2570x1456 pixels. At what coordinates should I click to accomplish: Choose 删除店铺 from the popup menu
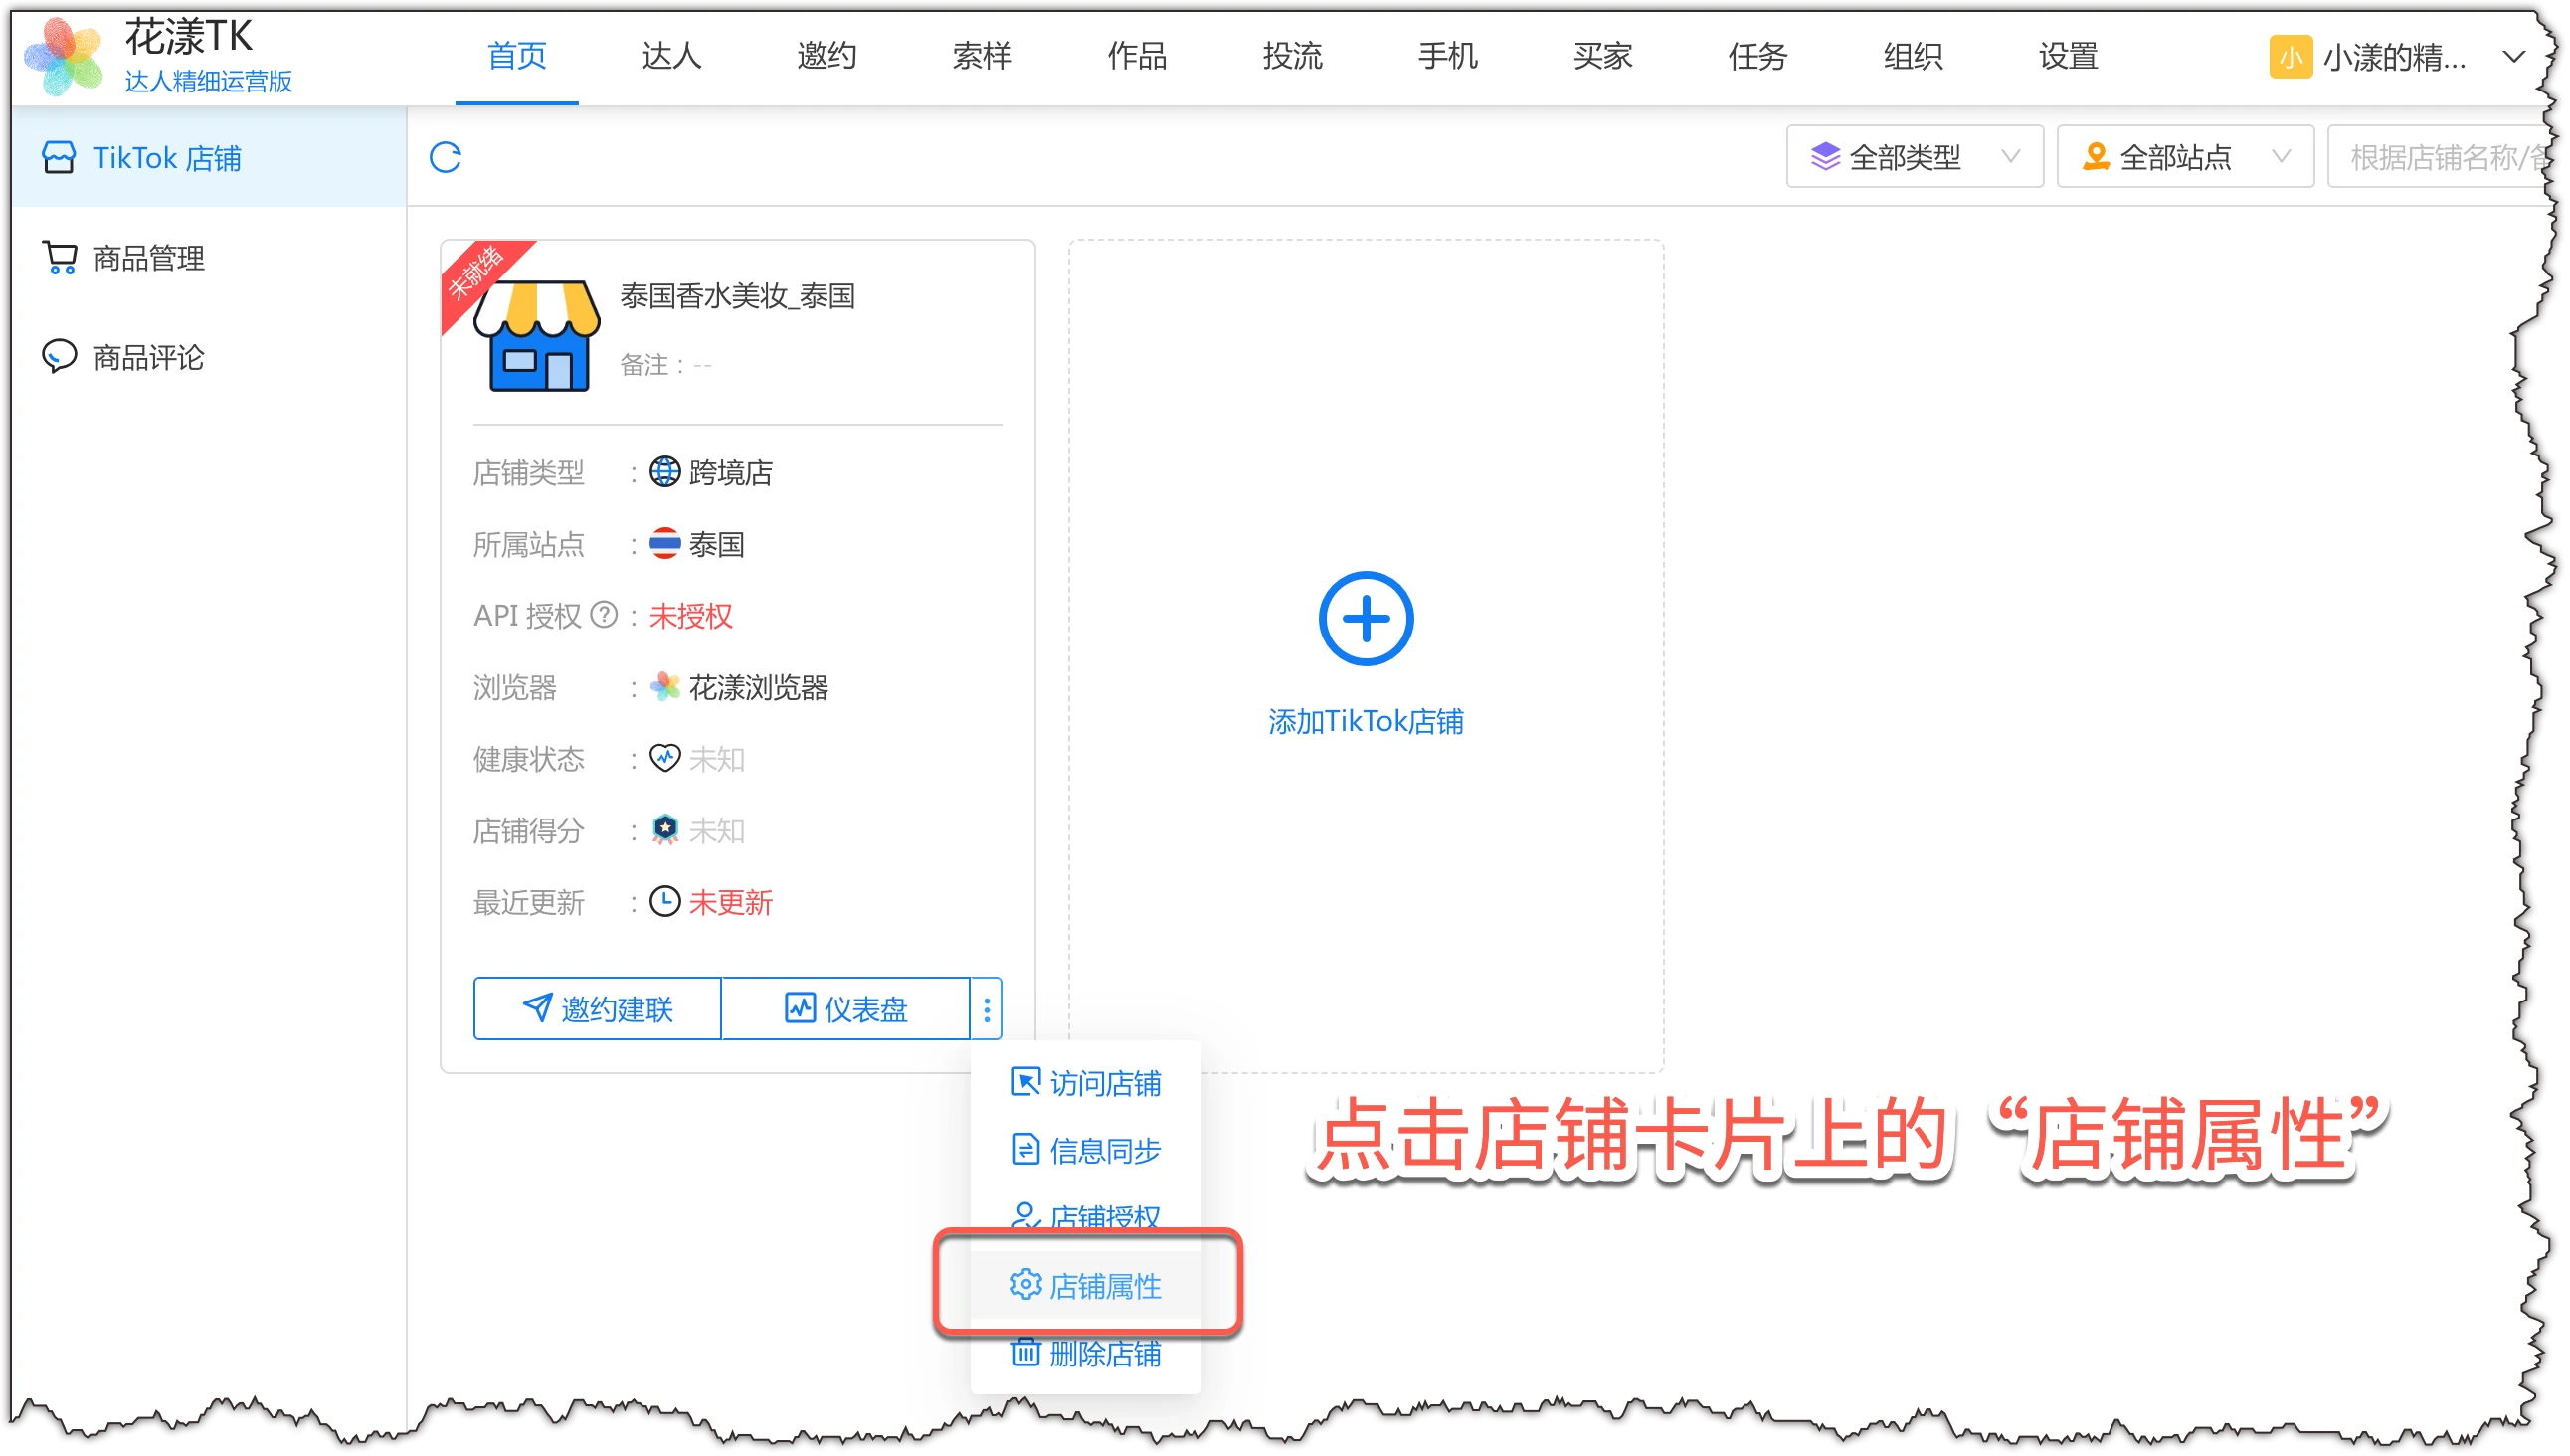point(1086,1353)
